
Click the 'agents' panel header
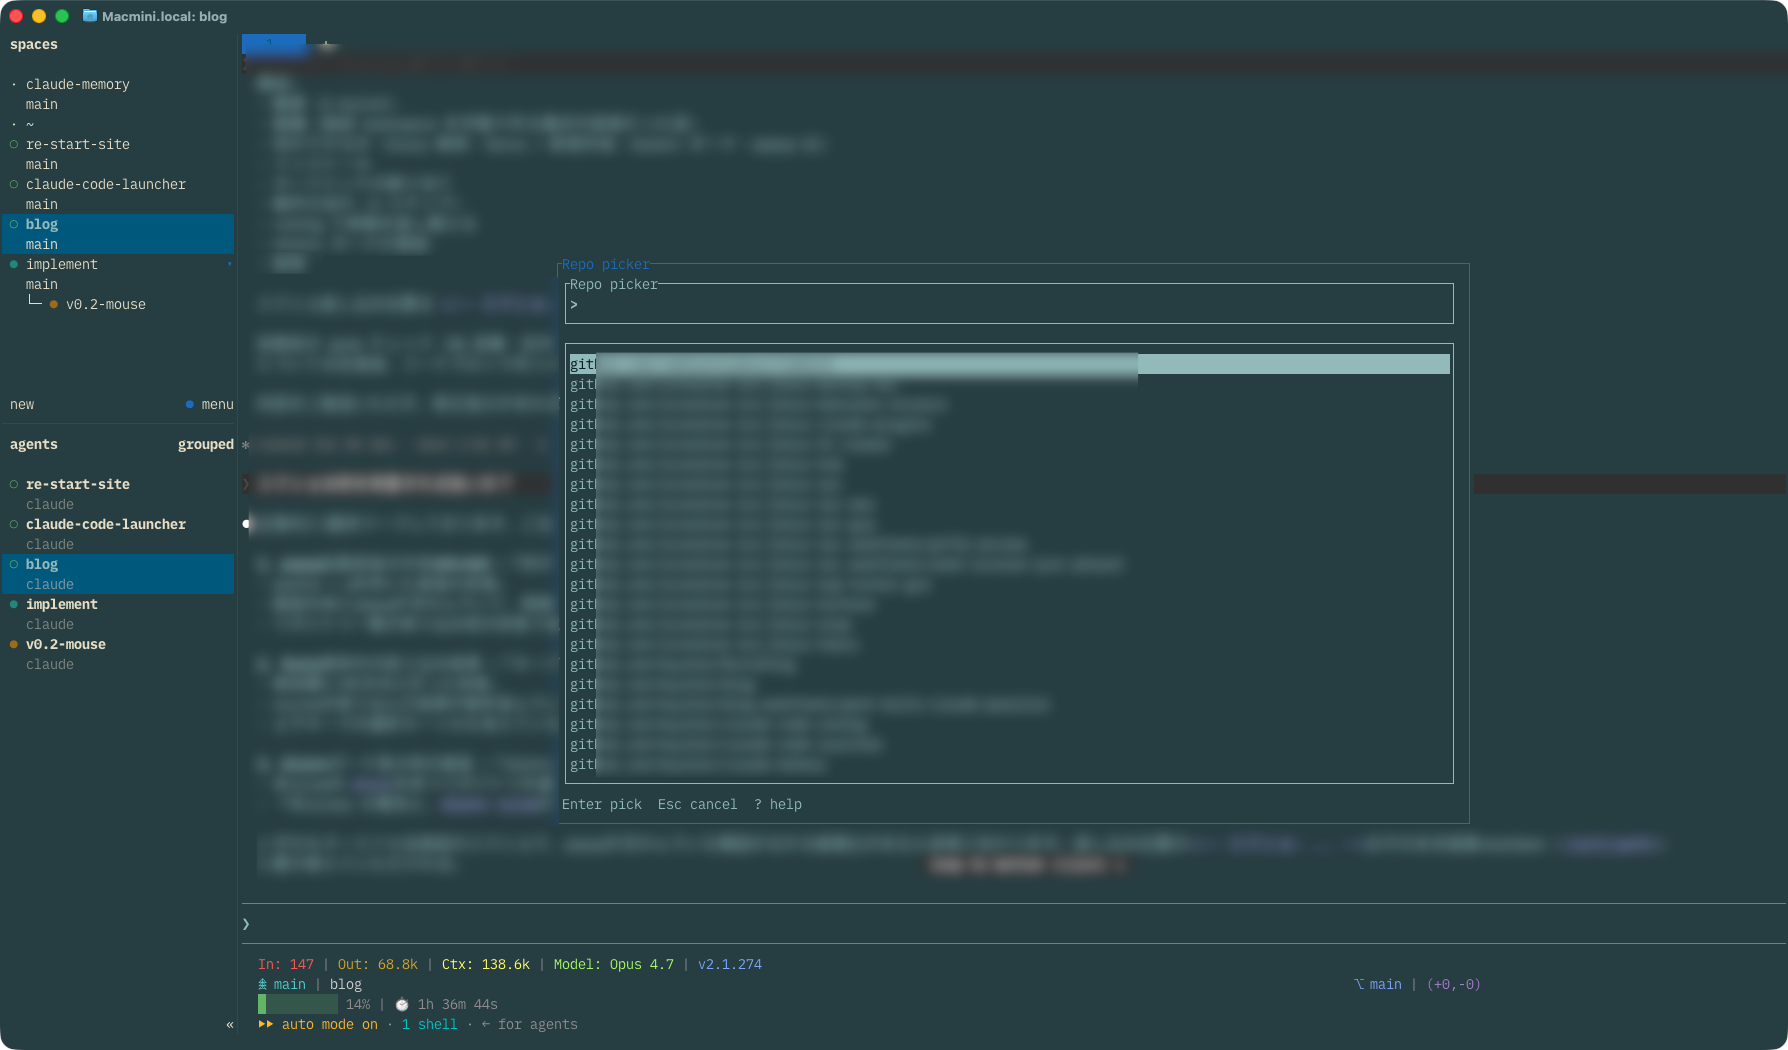[x=33, y=444]
